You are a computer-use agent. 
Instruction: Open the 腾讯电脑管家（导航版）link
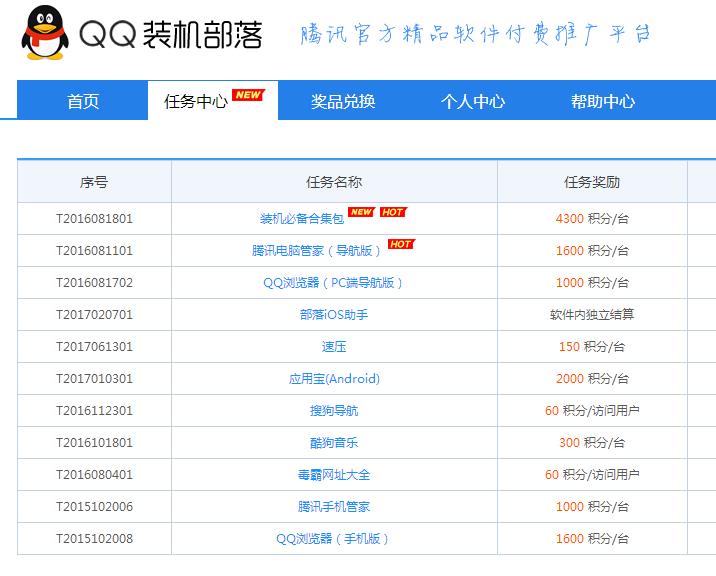coord(316,251)
